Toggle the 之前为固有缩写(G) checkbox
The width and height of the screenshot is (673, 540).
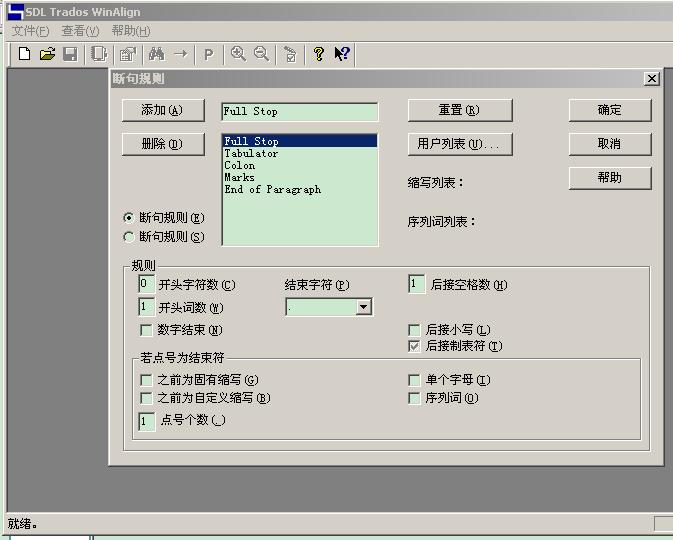pos(146,380)
